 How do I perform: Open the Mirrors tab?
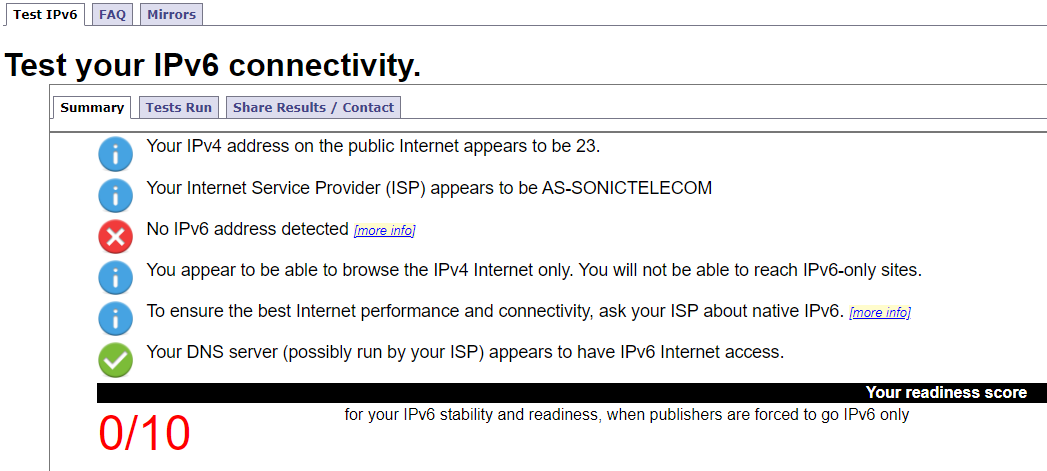172,14
